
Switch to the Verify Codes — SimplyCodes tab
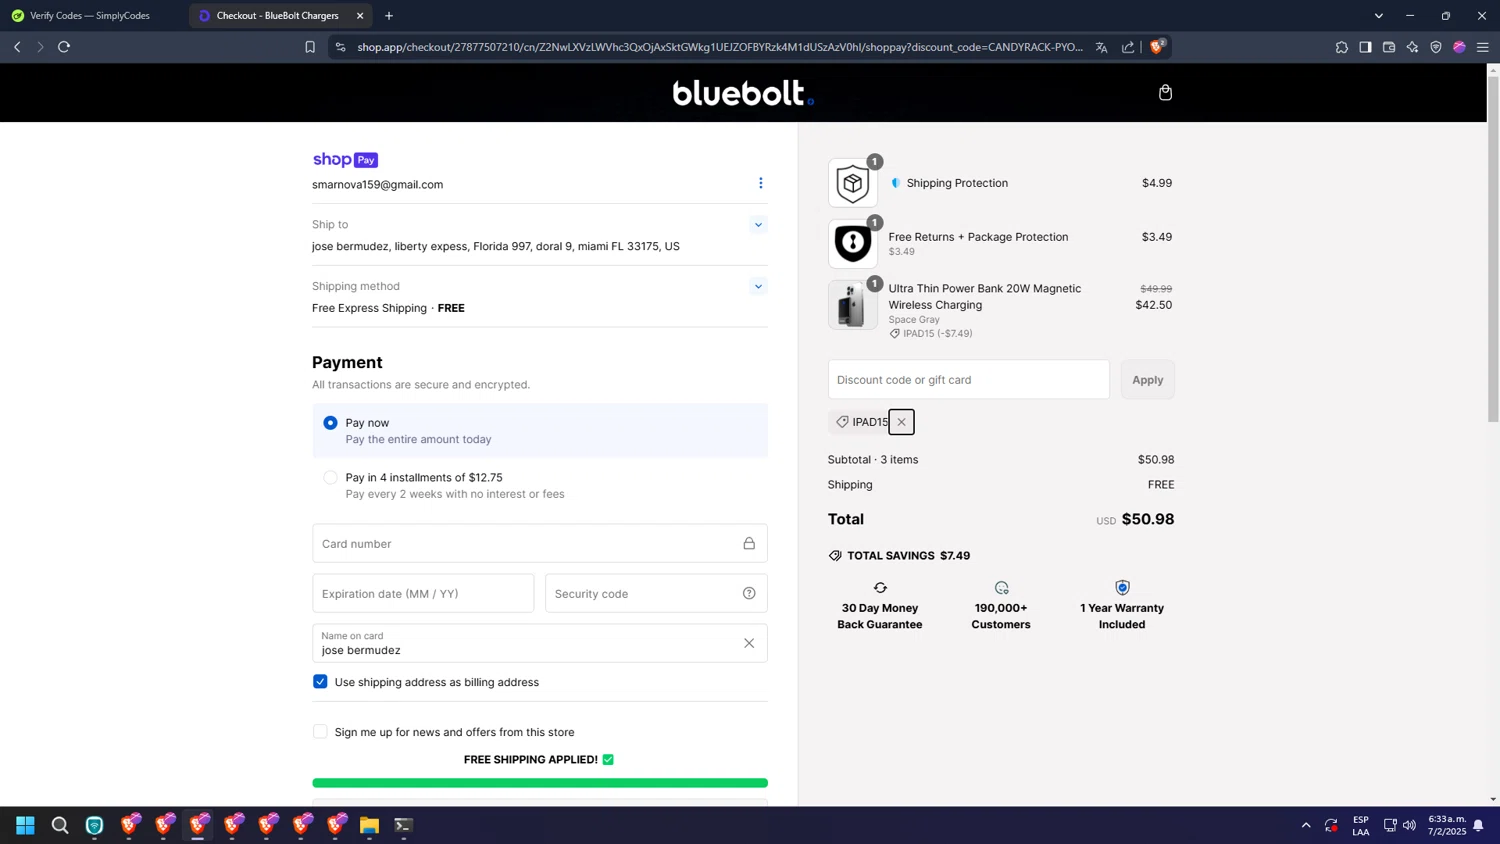click(90, 16)
